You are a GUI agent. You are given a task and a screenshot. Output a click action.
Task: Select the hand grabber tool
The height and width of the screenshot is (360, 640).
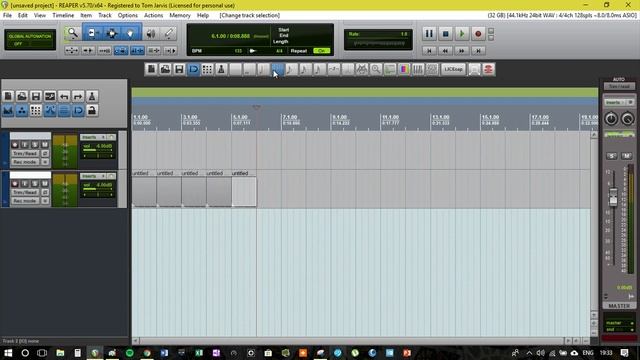[x=130, y=33]
